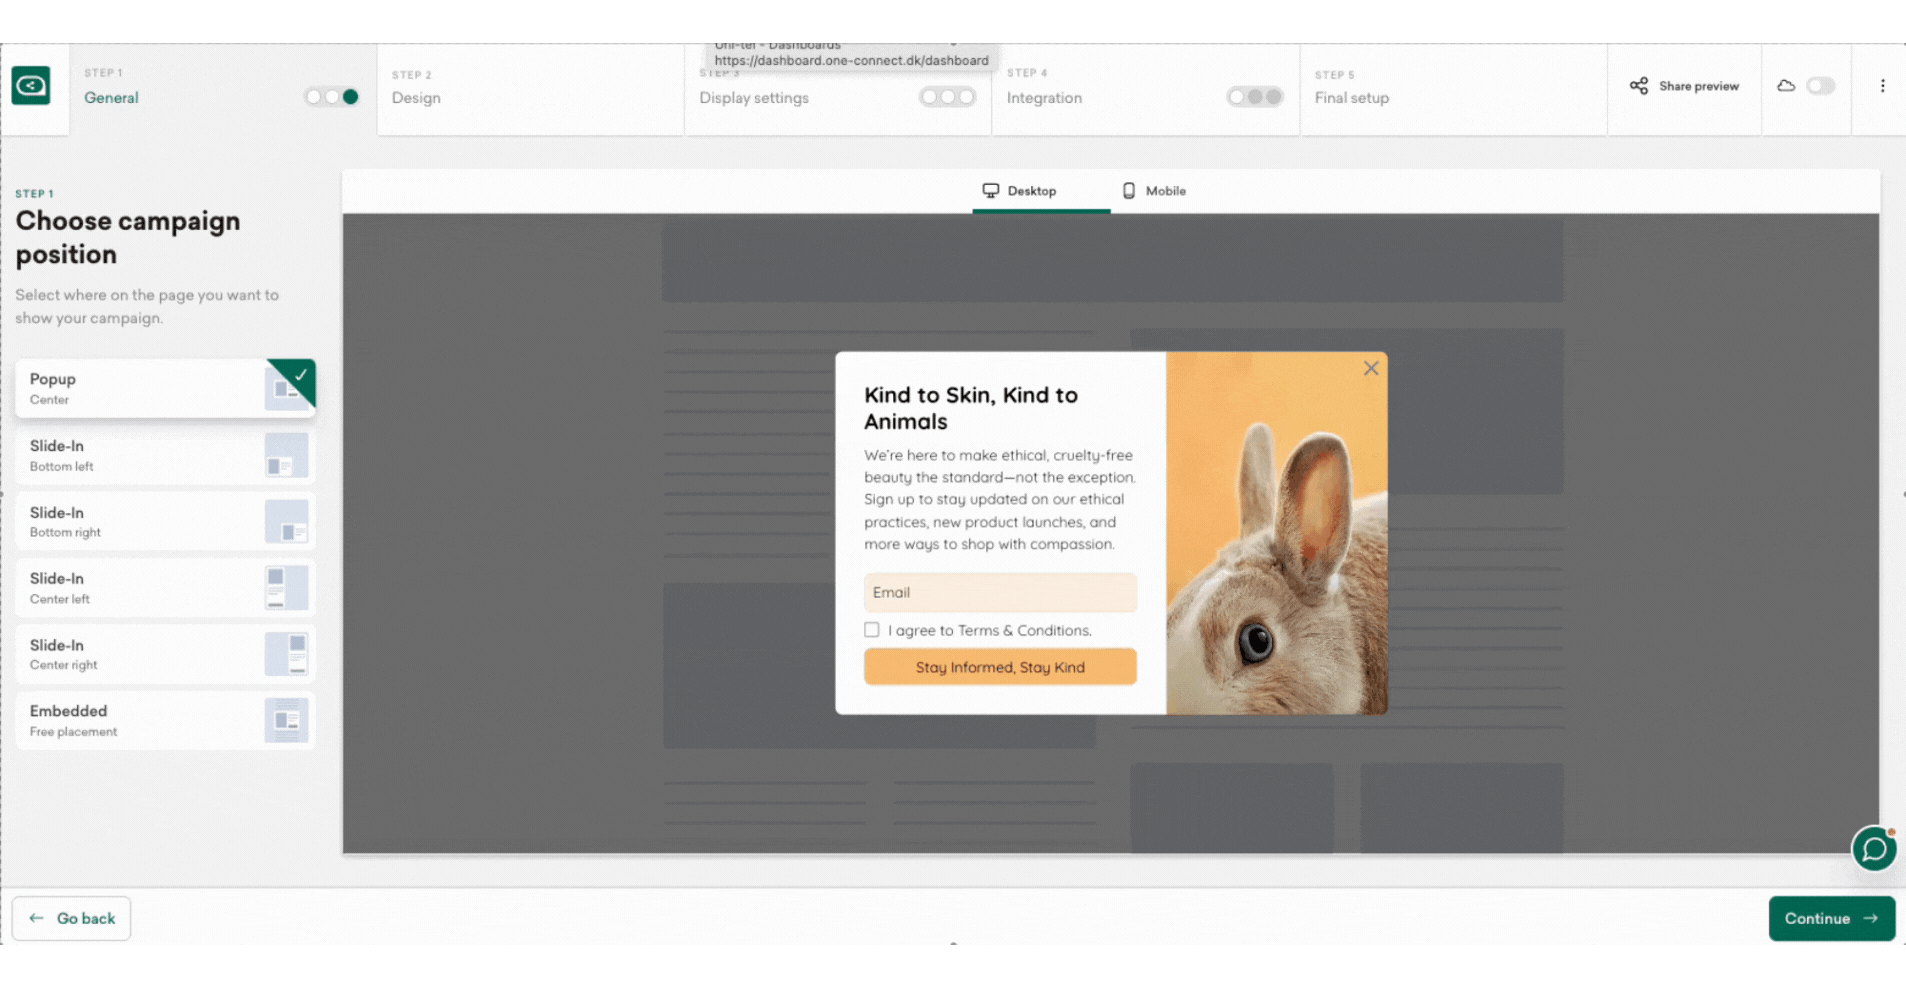Open Step 4 Integration
The height and width of the screenshot is (986, 1906).
pos(1044,98)
